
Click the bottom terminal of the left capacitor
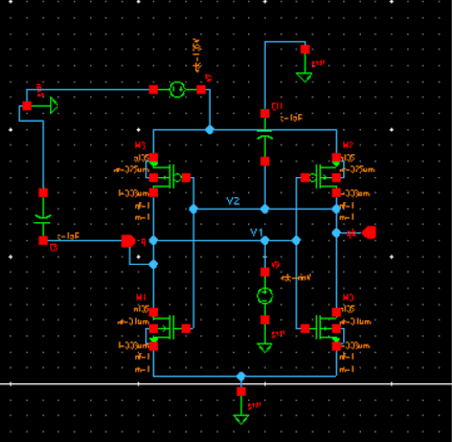(x=43, y=241)
